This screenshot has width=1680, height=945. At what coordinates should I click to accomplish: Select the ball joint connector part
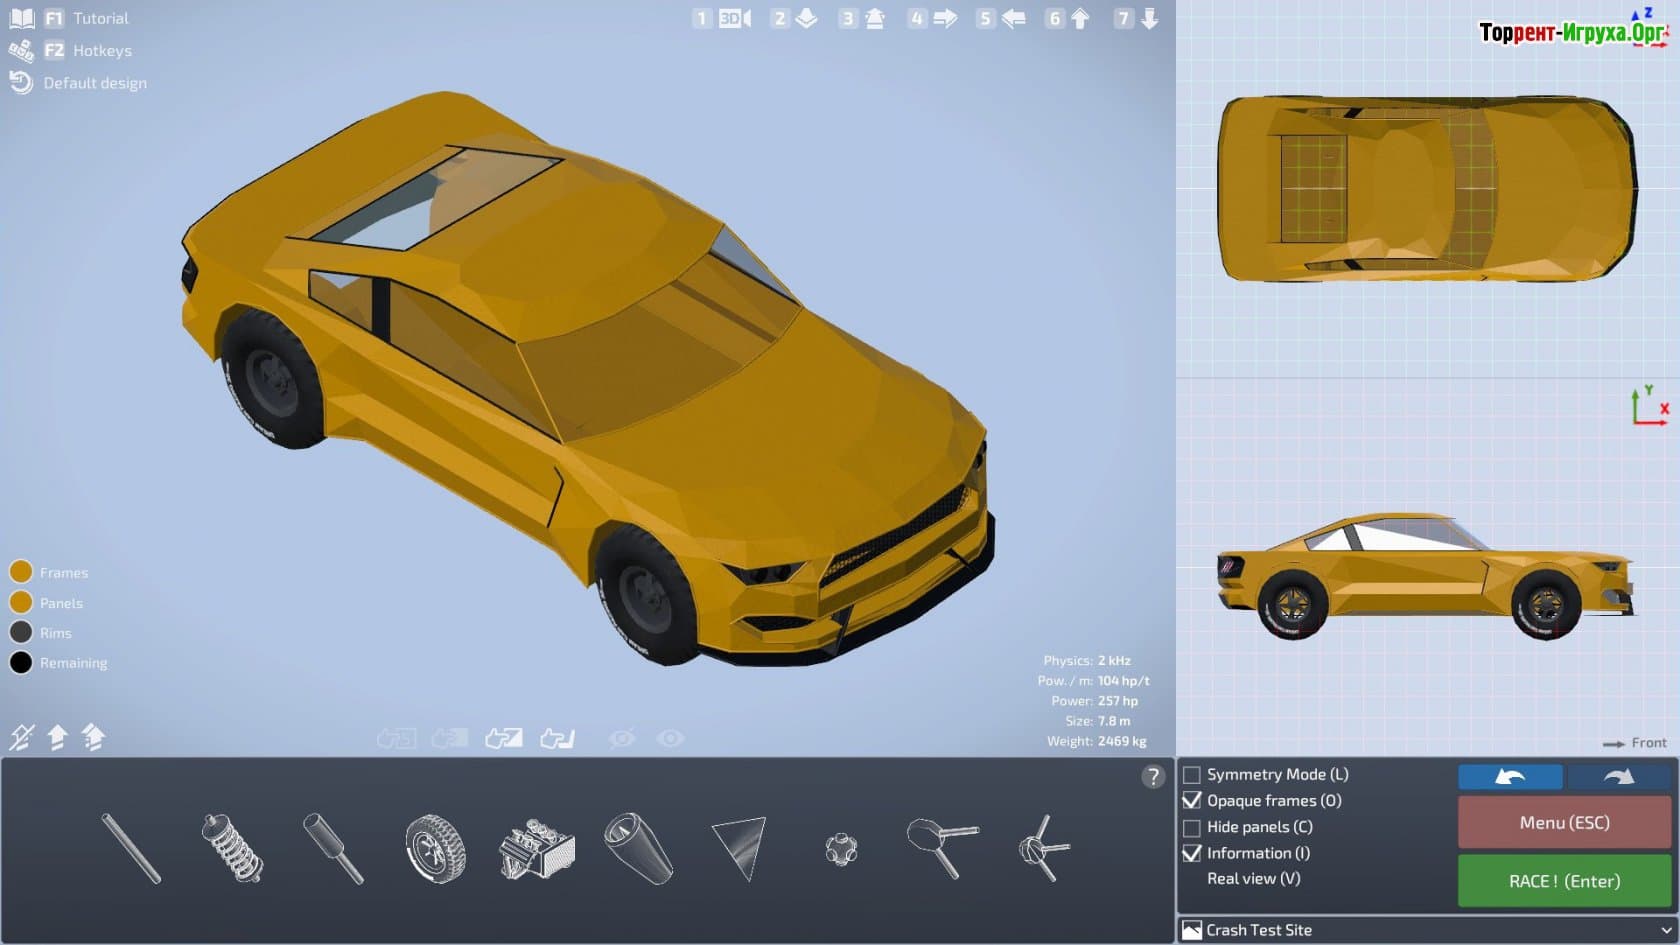coord(841,850)
